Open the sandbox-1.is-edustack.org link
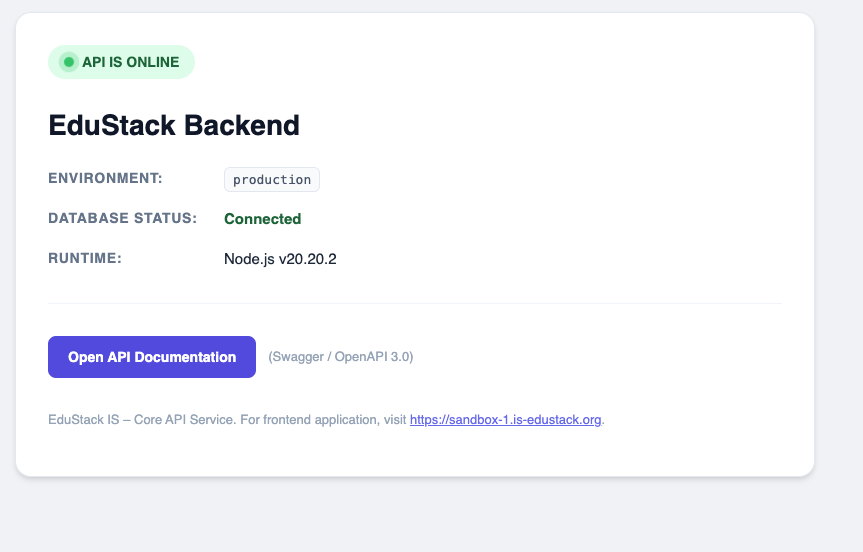The width and height of the screenshot is (863, 552). (x=505, y=420)
